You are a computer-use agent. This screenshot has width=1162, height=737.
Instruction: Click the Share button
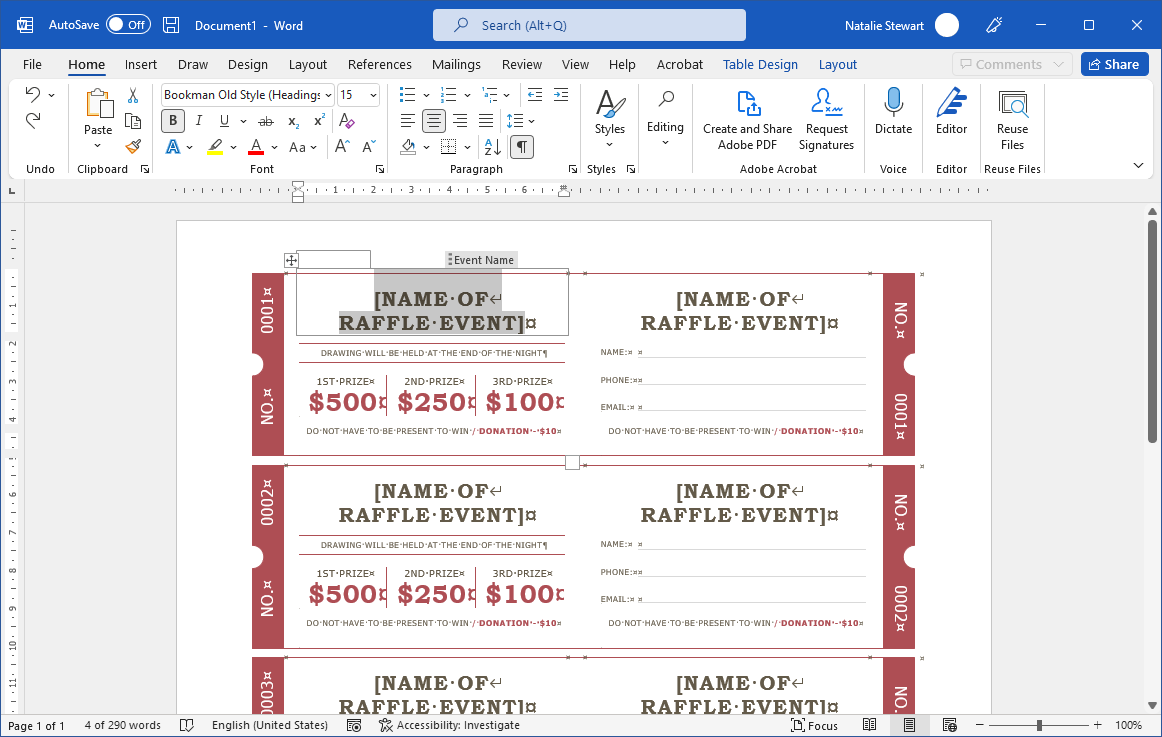pyautogui.click(x=1113, y=64)
